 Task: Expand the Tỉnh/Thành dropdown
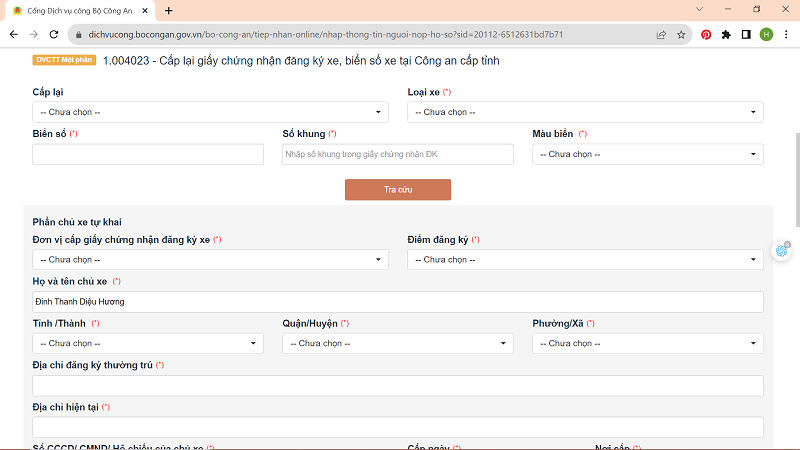(148, 343)
